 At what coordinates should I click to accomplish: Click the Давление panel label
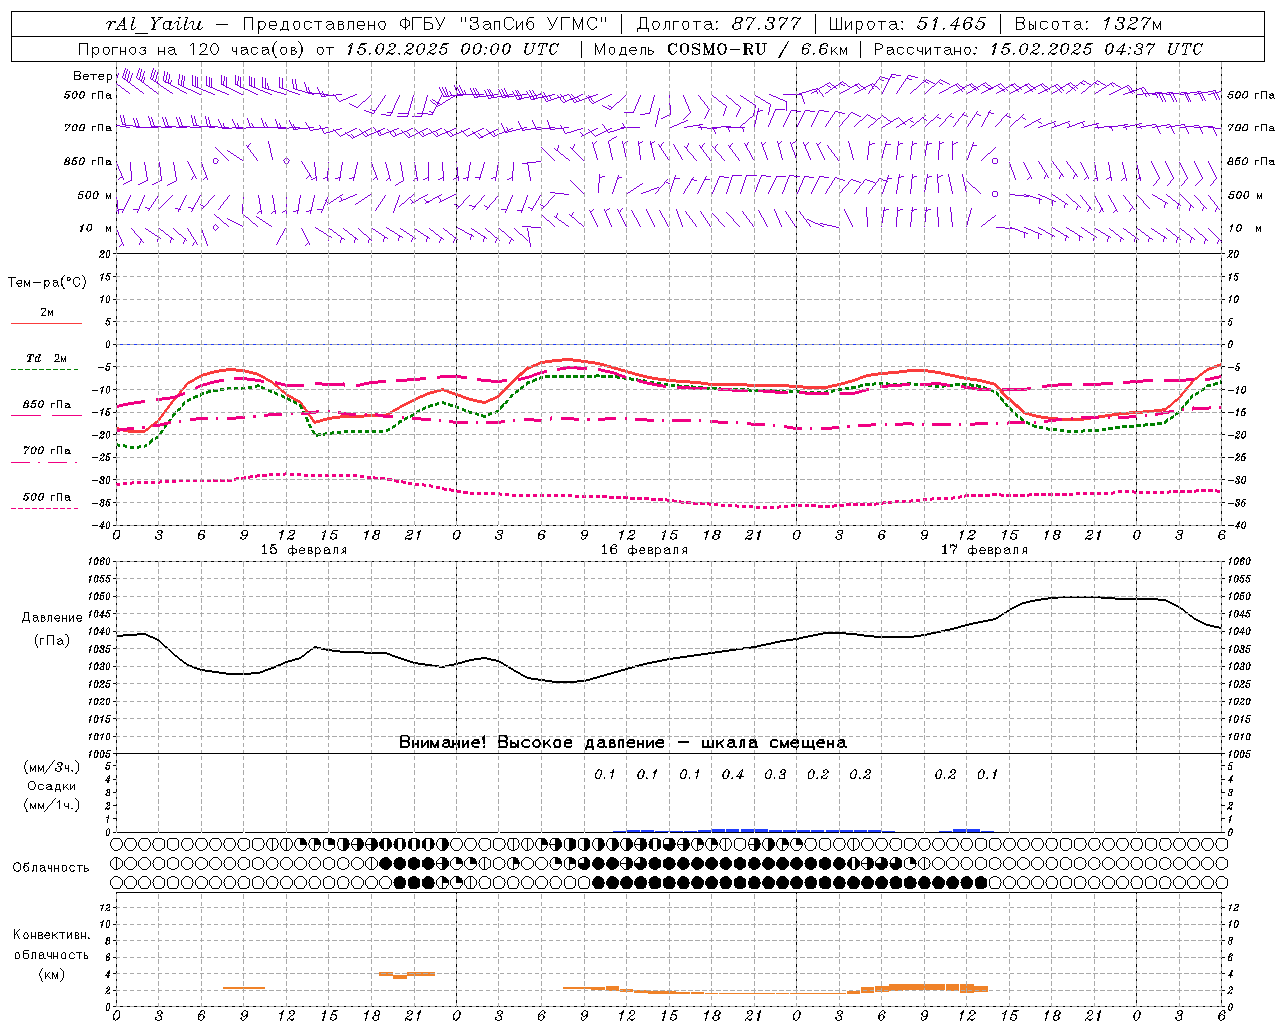(52, 618)
